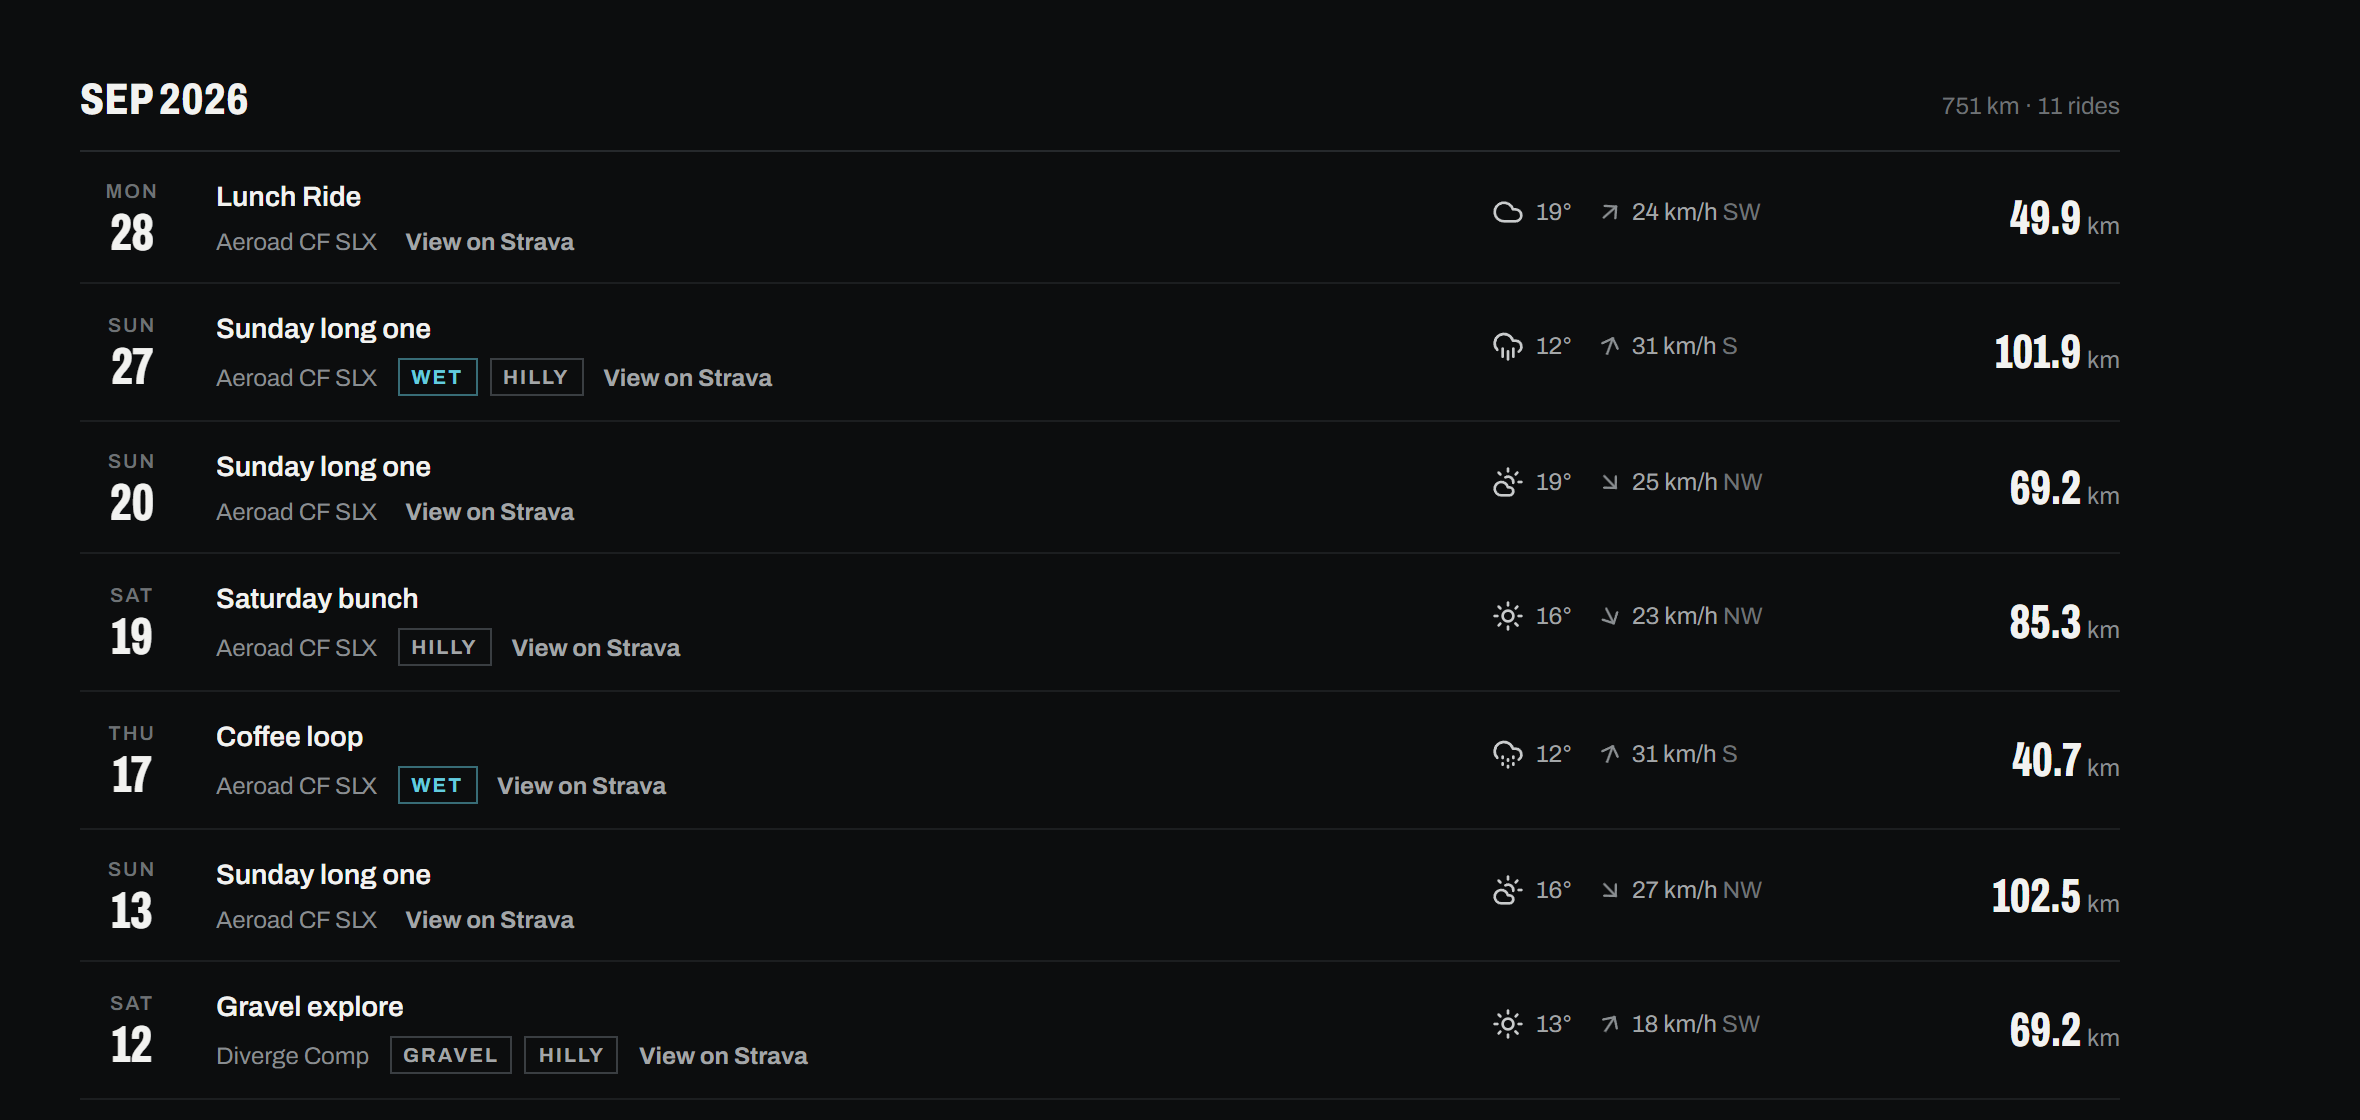Click the HILLY tag on Saturday bunch

click(x=444, y=647)
